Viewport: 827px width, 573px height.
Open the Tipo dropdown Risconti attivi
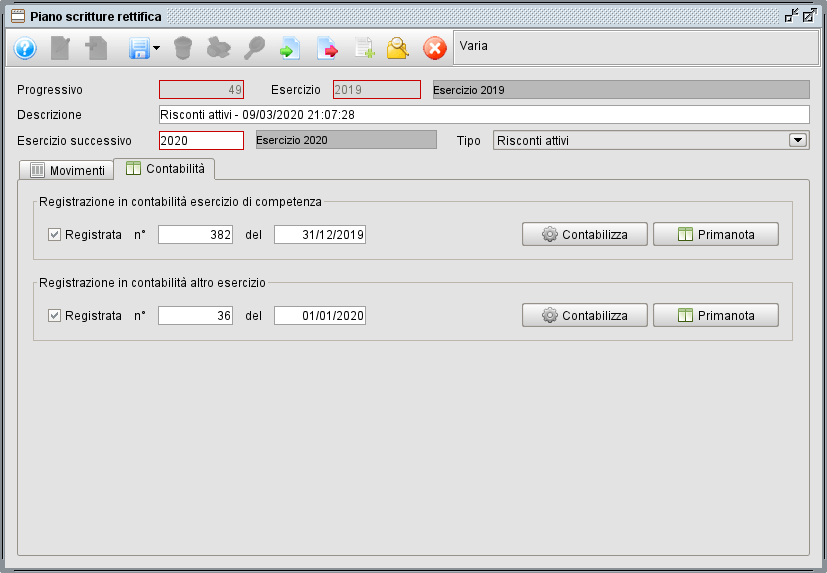[x=651, y=140]
